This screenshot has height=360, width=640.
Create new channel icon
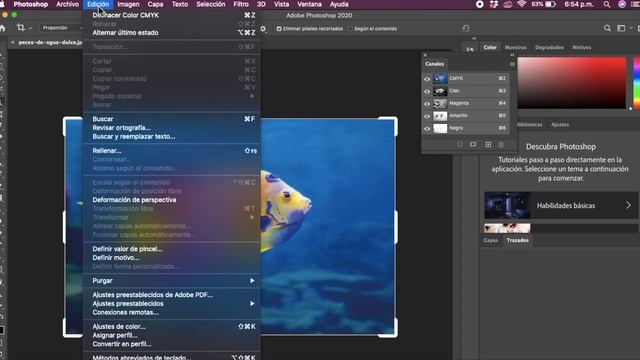488,144
